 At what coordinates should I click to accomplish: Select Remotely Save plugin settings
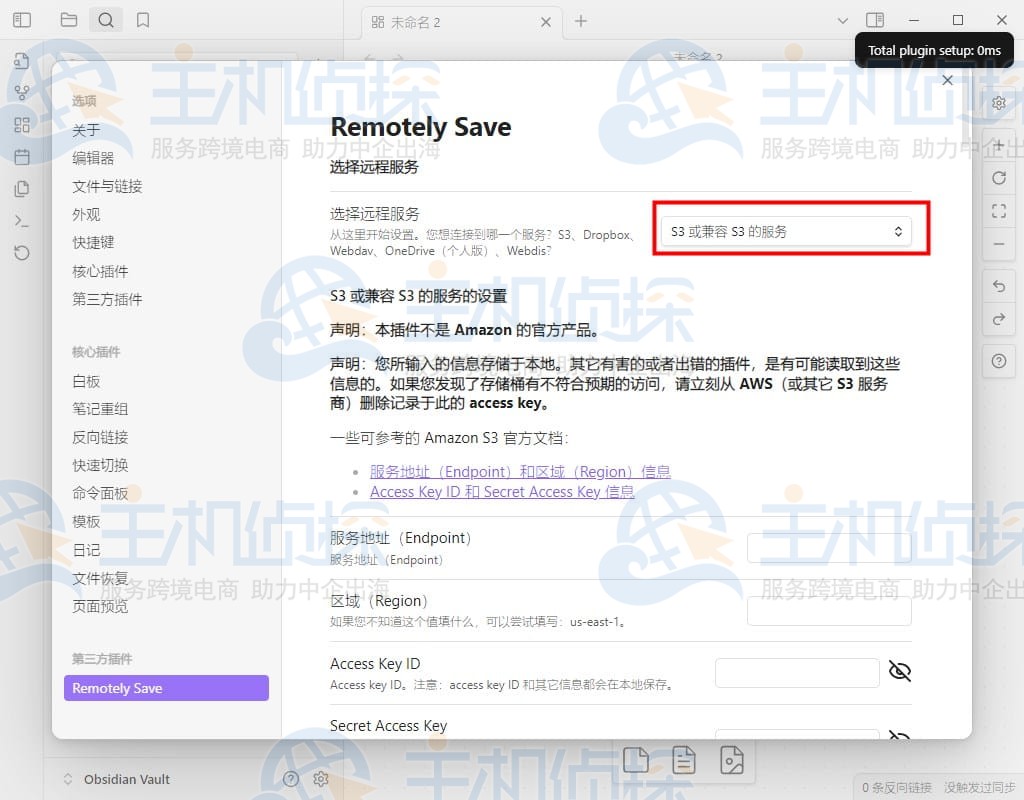click(x=167, y=688)
